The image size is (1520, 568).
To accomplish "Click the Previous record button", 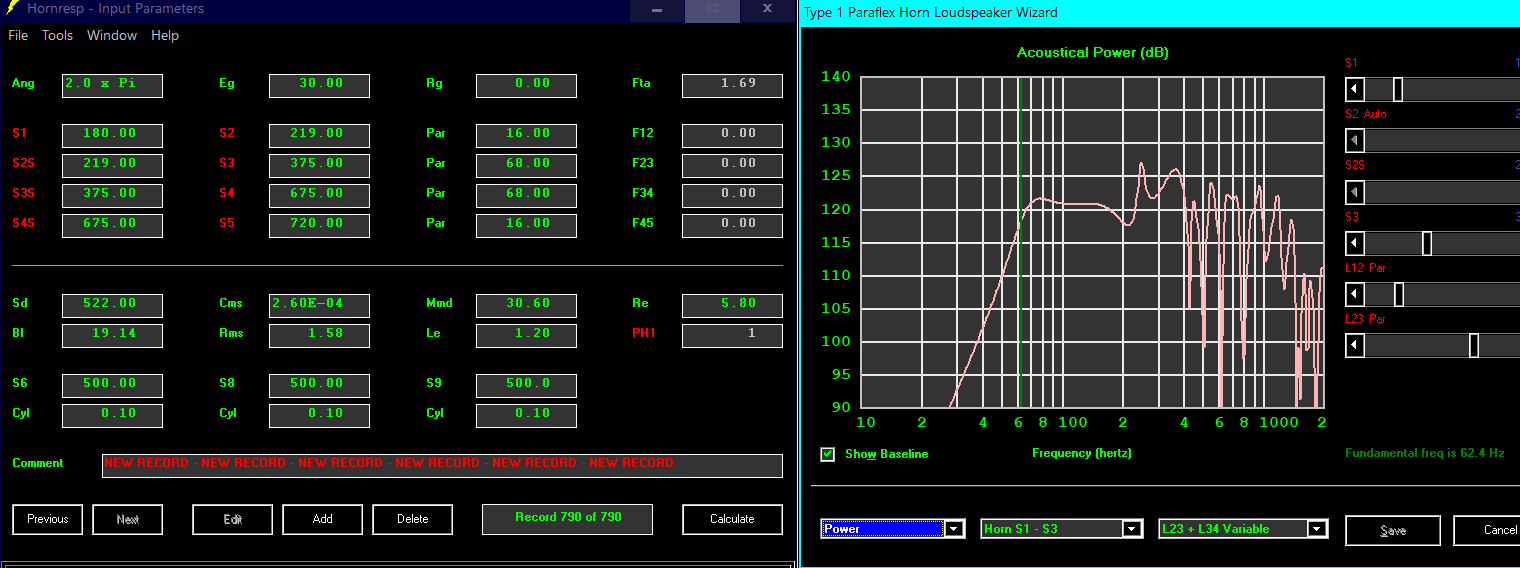I will coord(48,519).
